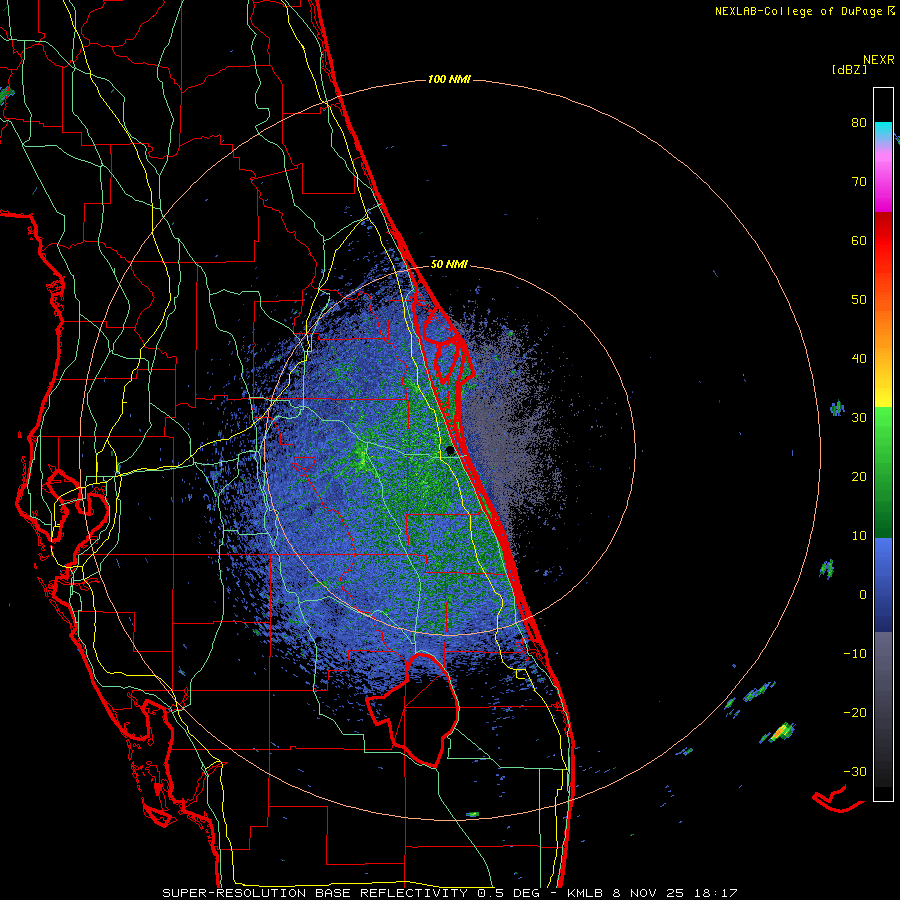Screen dimensions: 900x900
Task: Click the 70 value on the dBZ scale
Action: pyautogui.click(x=859, y=181)
